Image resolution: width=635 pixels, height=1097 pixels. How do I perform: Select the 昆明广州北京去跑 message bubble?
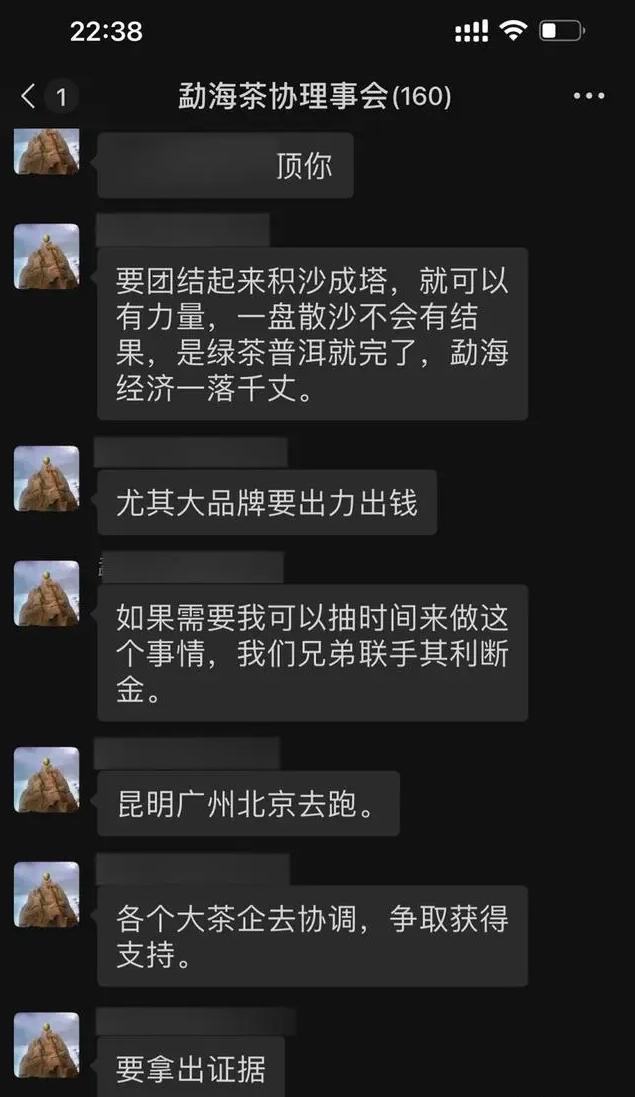pos(248,803)
